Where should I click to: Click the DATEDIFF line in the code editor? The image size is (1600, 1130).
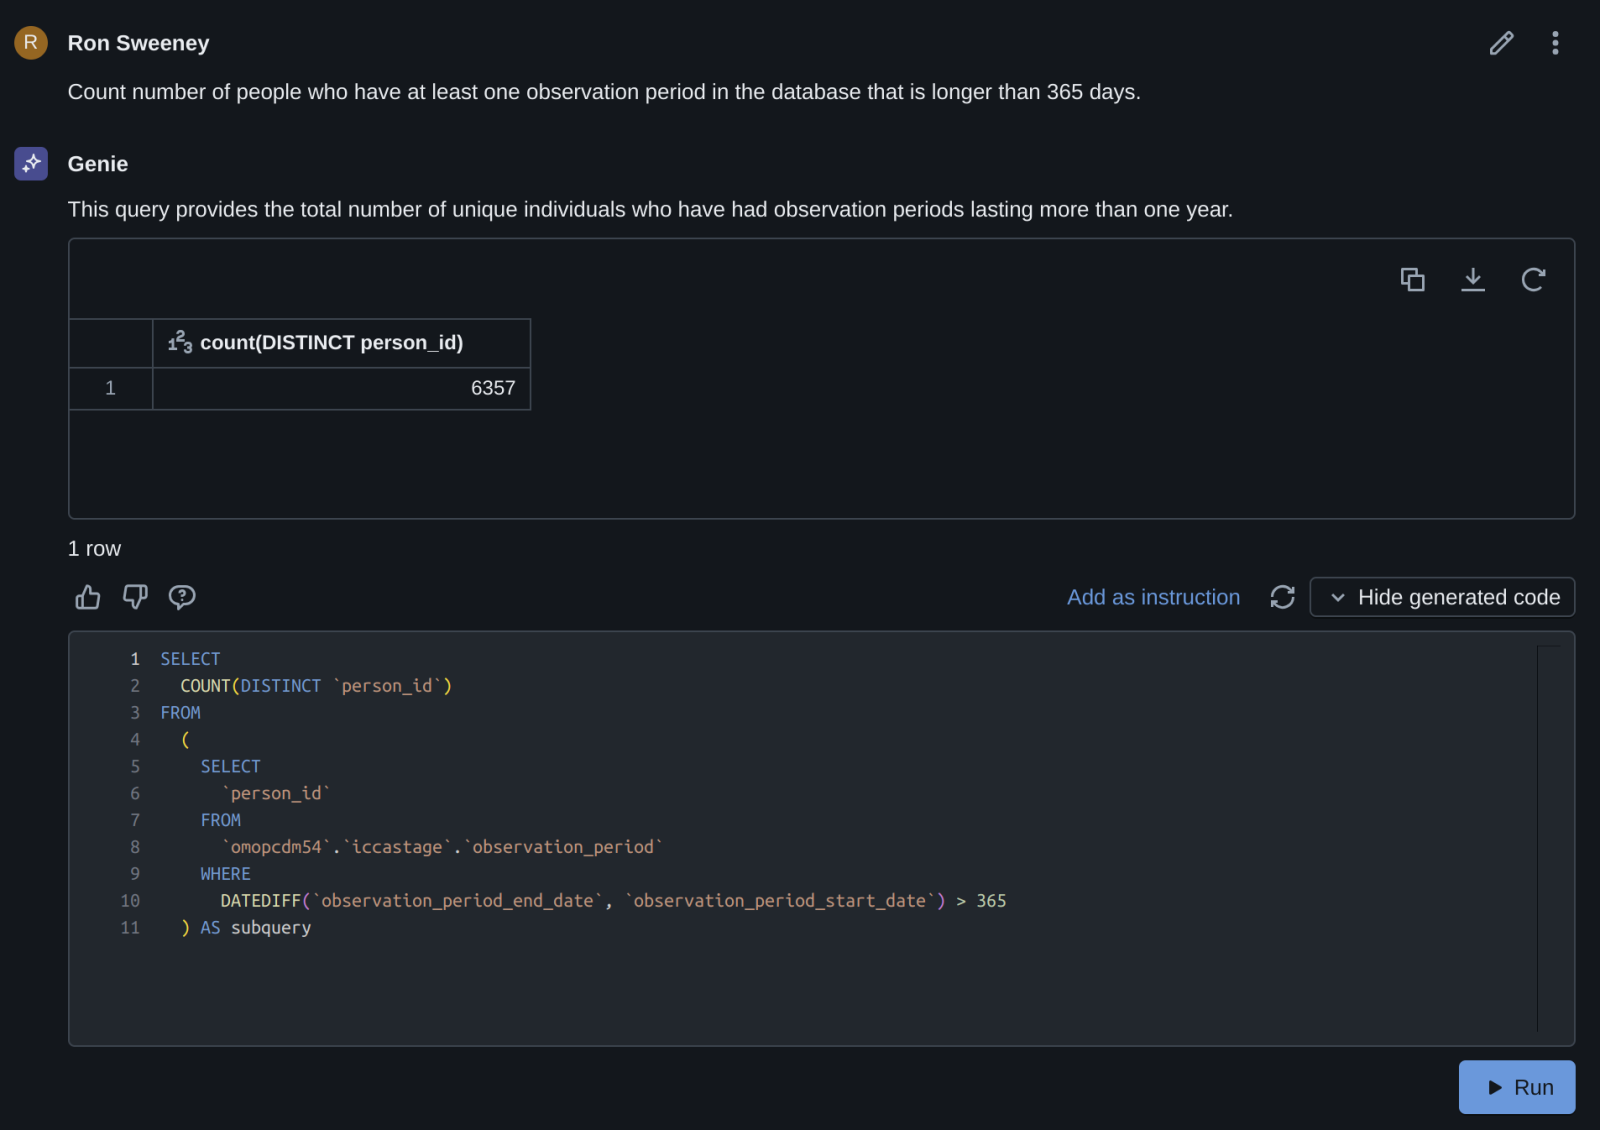[612, 901]
